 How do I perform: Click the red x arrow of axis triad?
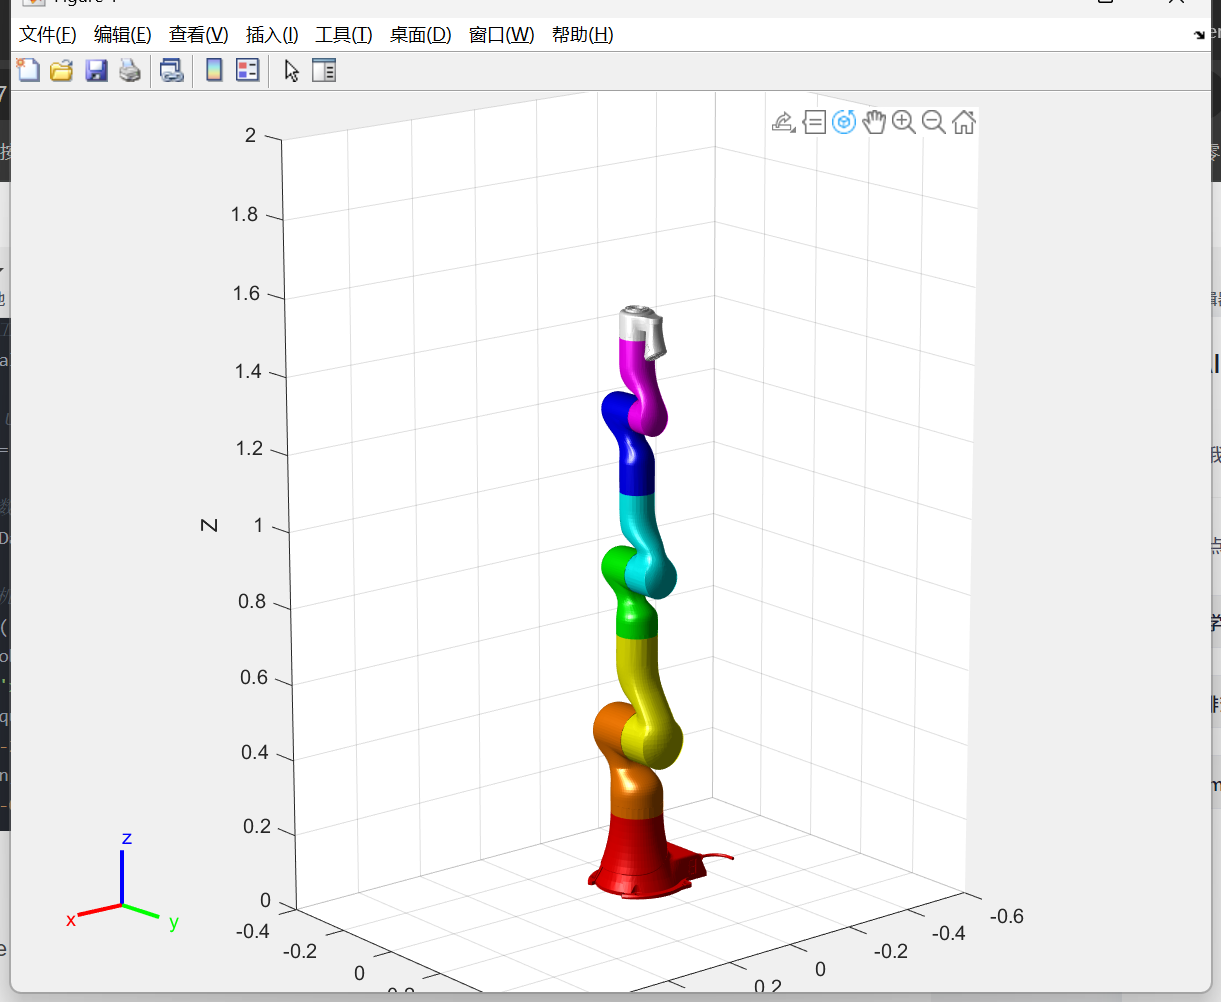tap(98, 911)
